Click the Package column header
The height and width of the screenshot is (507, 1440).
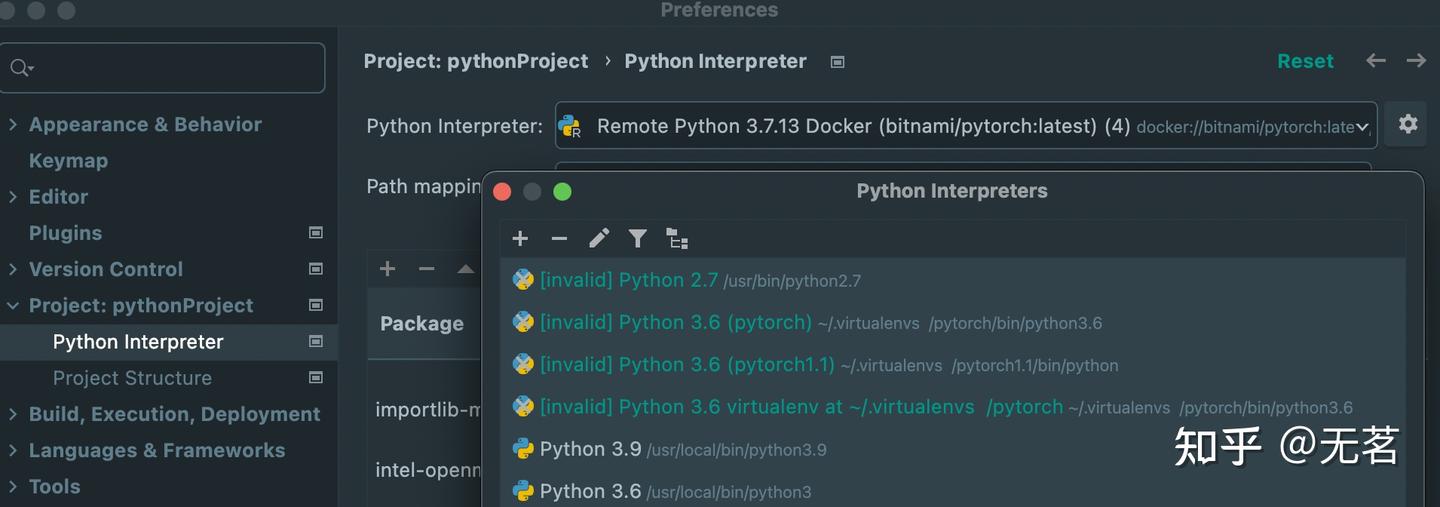click(422, 324)
